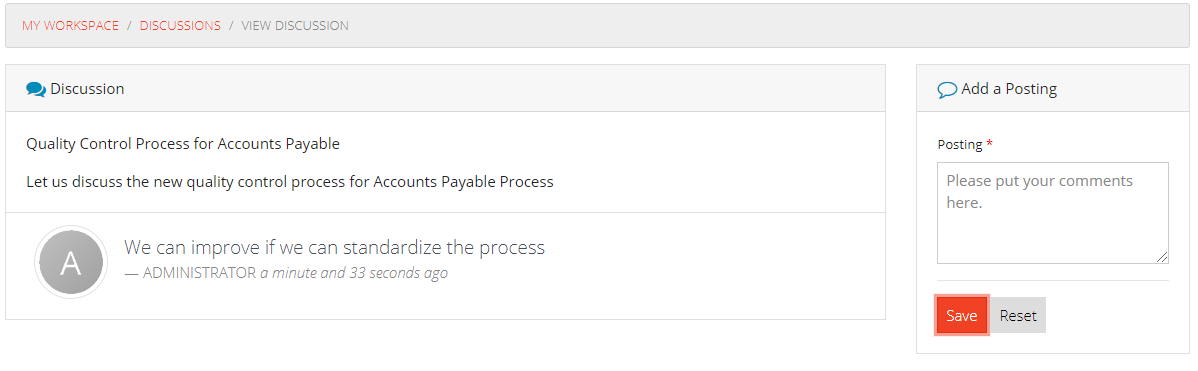
Task: Click the Add a Posting panel heading
Action: (x=1009, y=89)
